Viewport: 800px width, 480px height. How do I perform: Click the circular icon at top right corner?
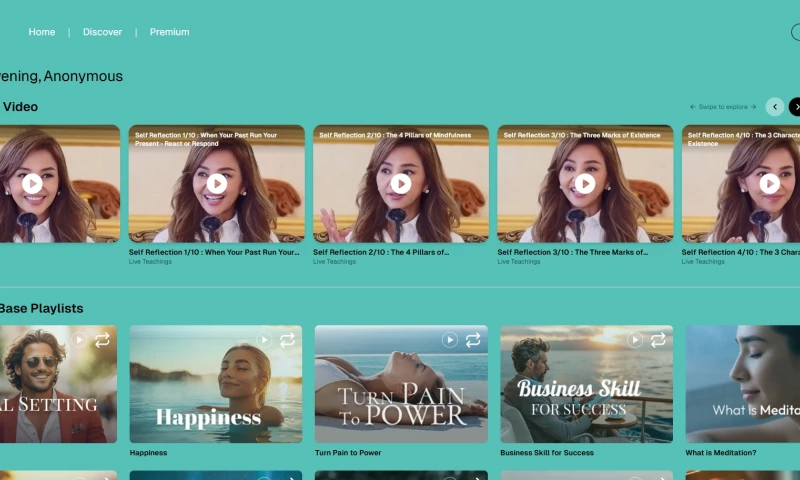coord(796,32)
